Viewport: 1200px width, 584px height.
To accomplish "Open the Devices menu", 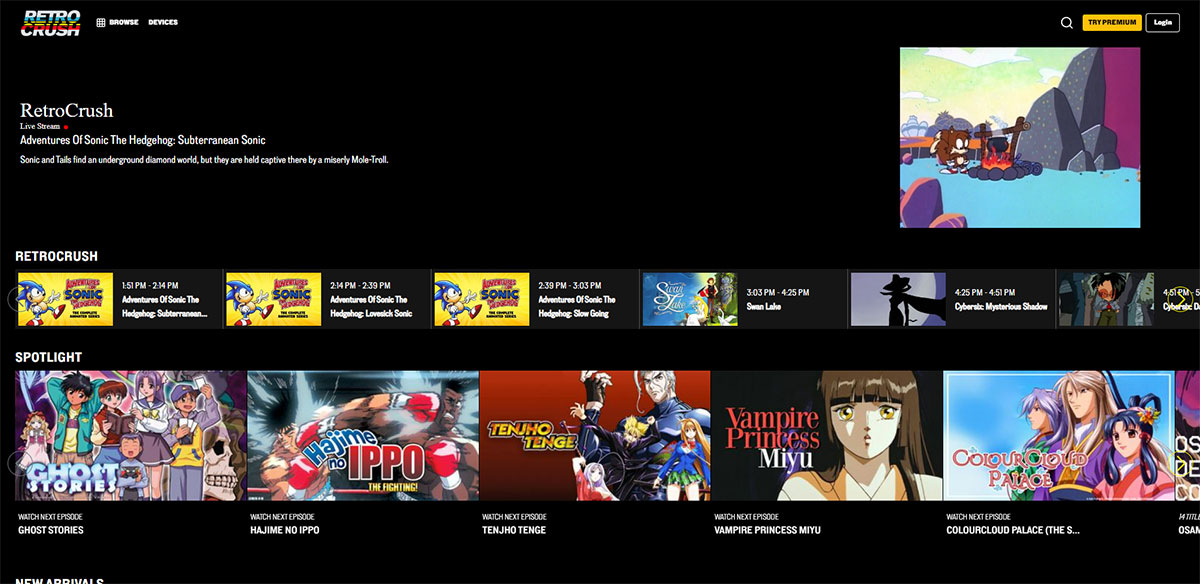I will coord(163,21).
